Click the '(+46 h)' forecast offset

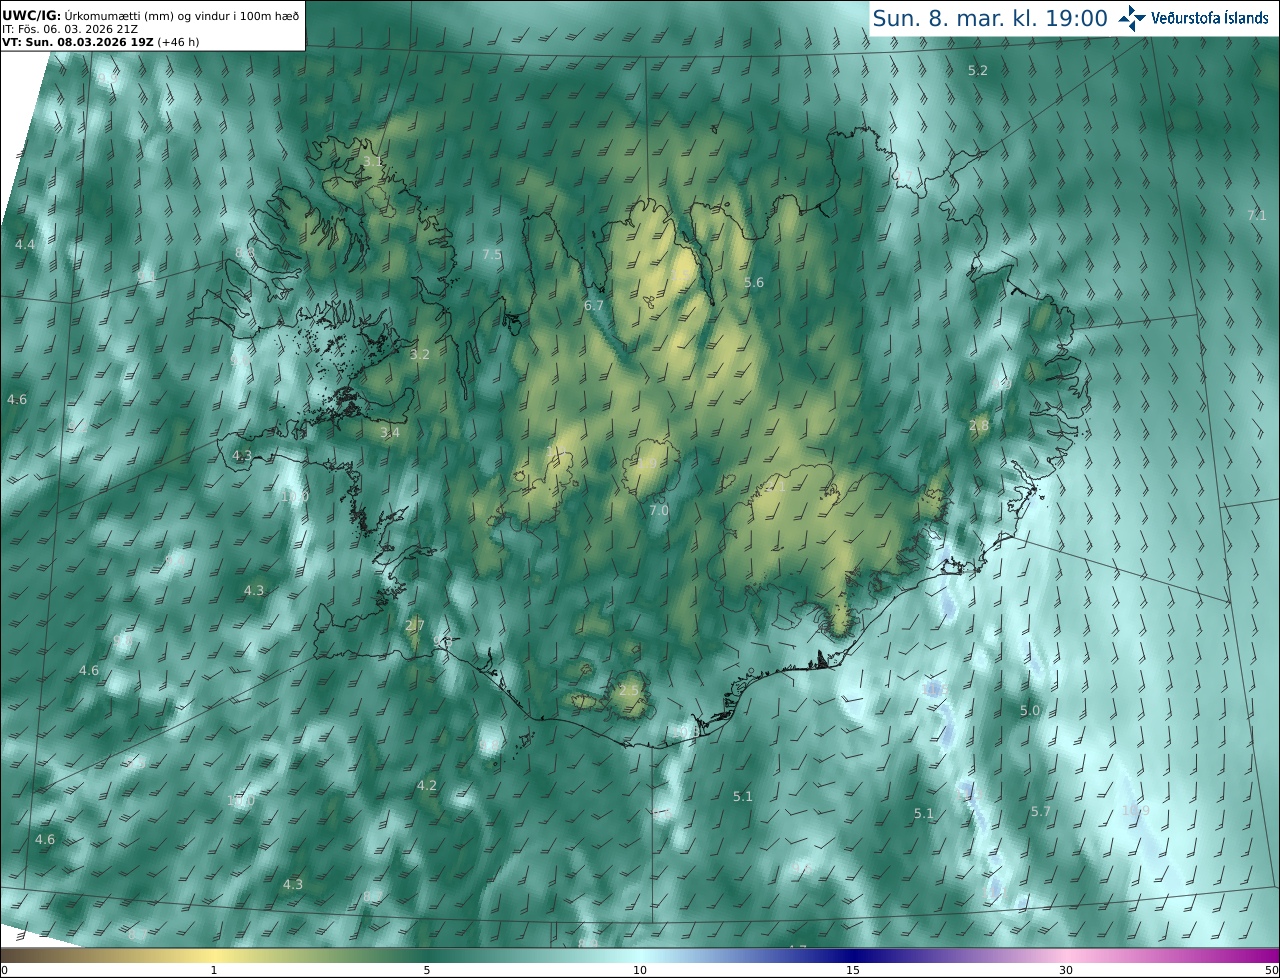pyautogui.click(x=180, y=43)
